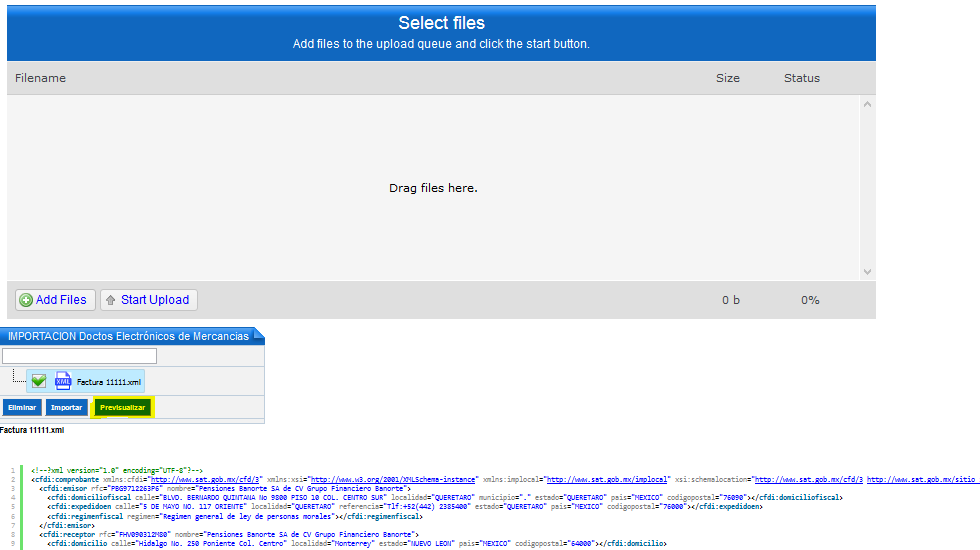This screenshot has height=550, width=980.
Task: Click the Eliminar button
Action: (22, 408)
